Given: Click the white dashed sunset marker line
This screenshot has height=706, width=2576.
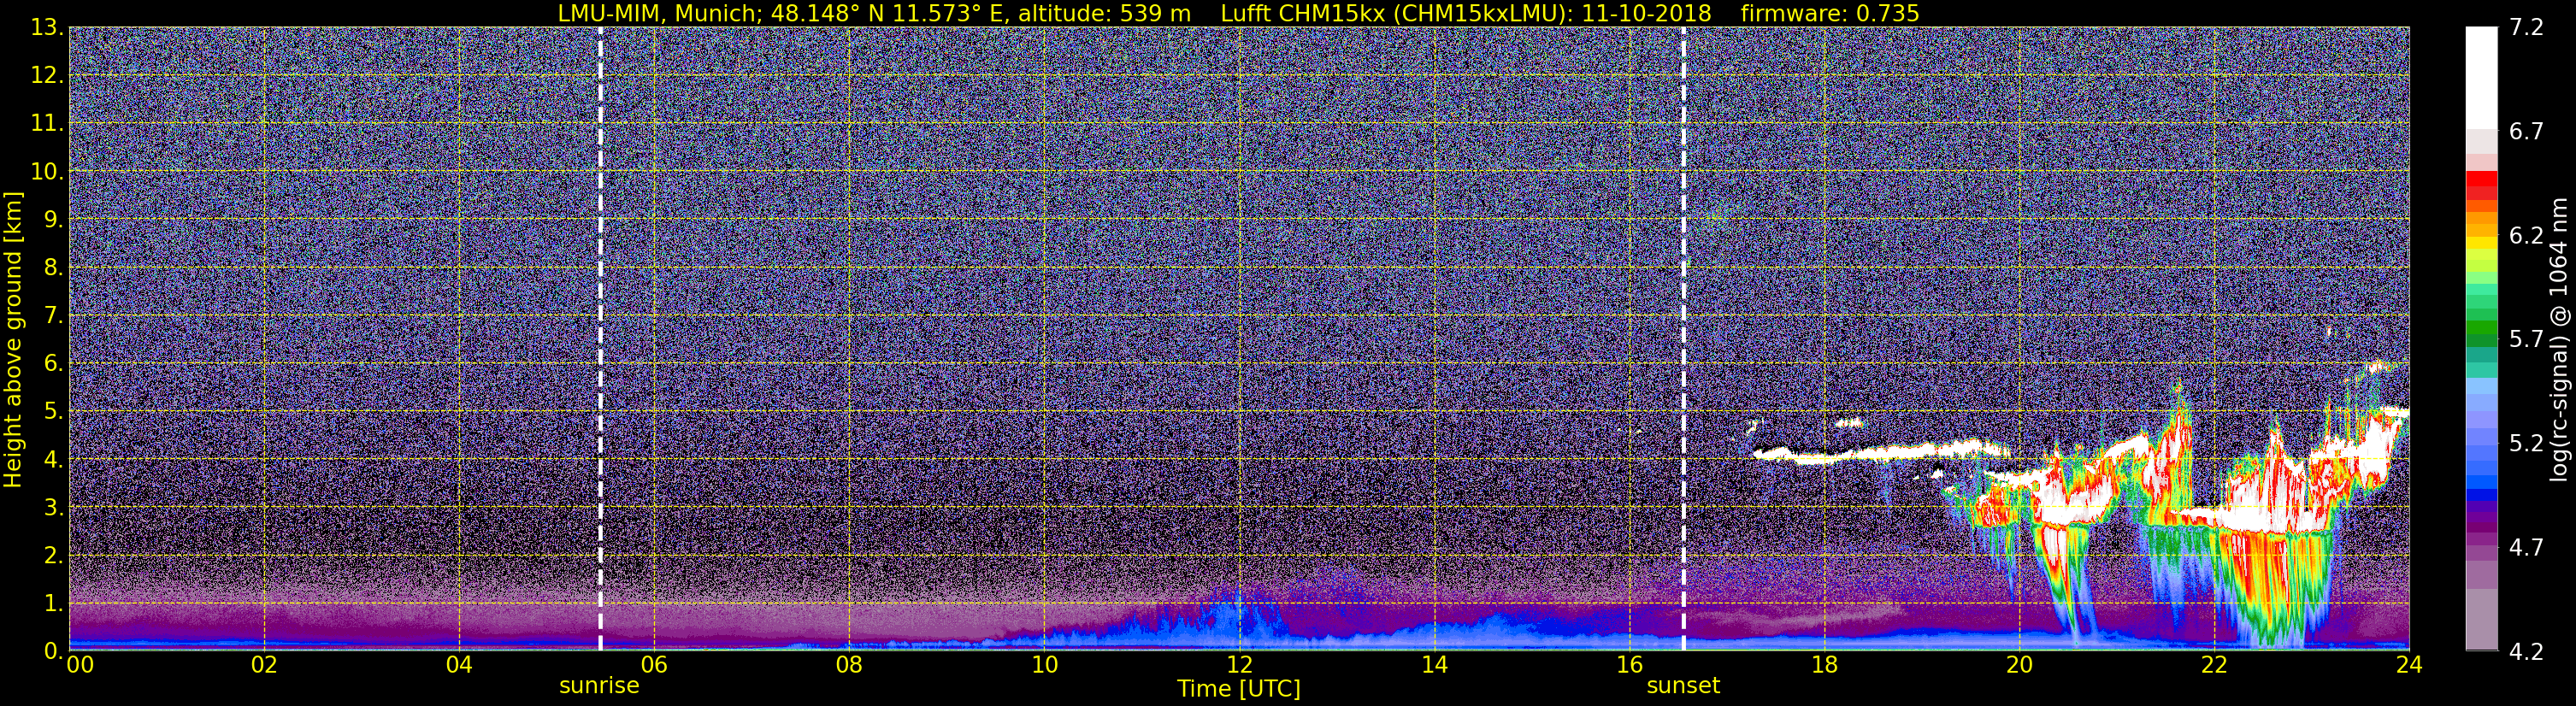Looking at the screenshot, I should pyautogui.click(x=1683, y=339).
